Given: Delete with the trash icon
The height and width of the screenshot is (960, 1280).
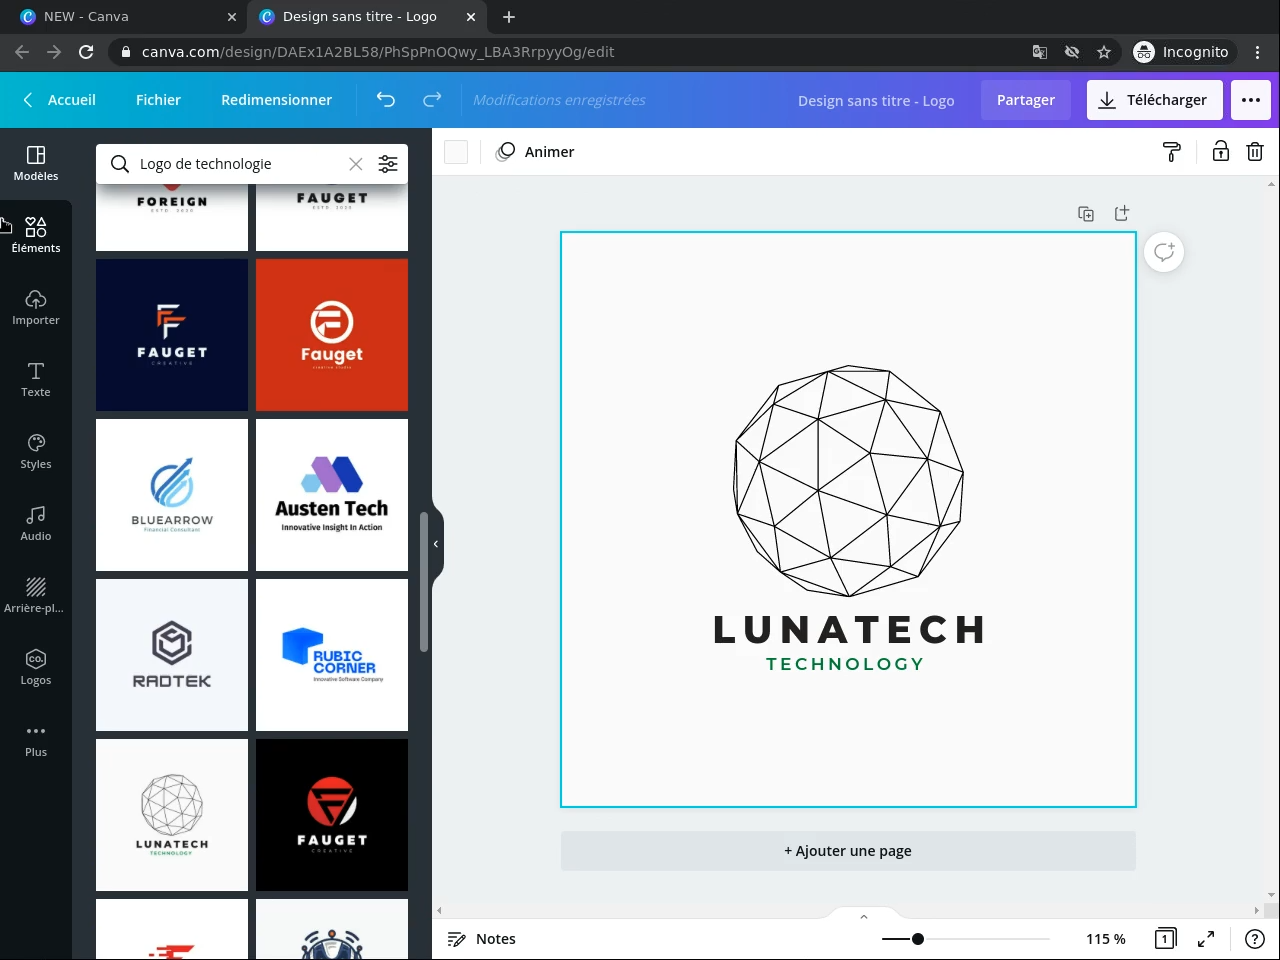Looking at the screenshot, I should [1255, 152].
